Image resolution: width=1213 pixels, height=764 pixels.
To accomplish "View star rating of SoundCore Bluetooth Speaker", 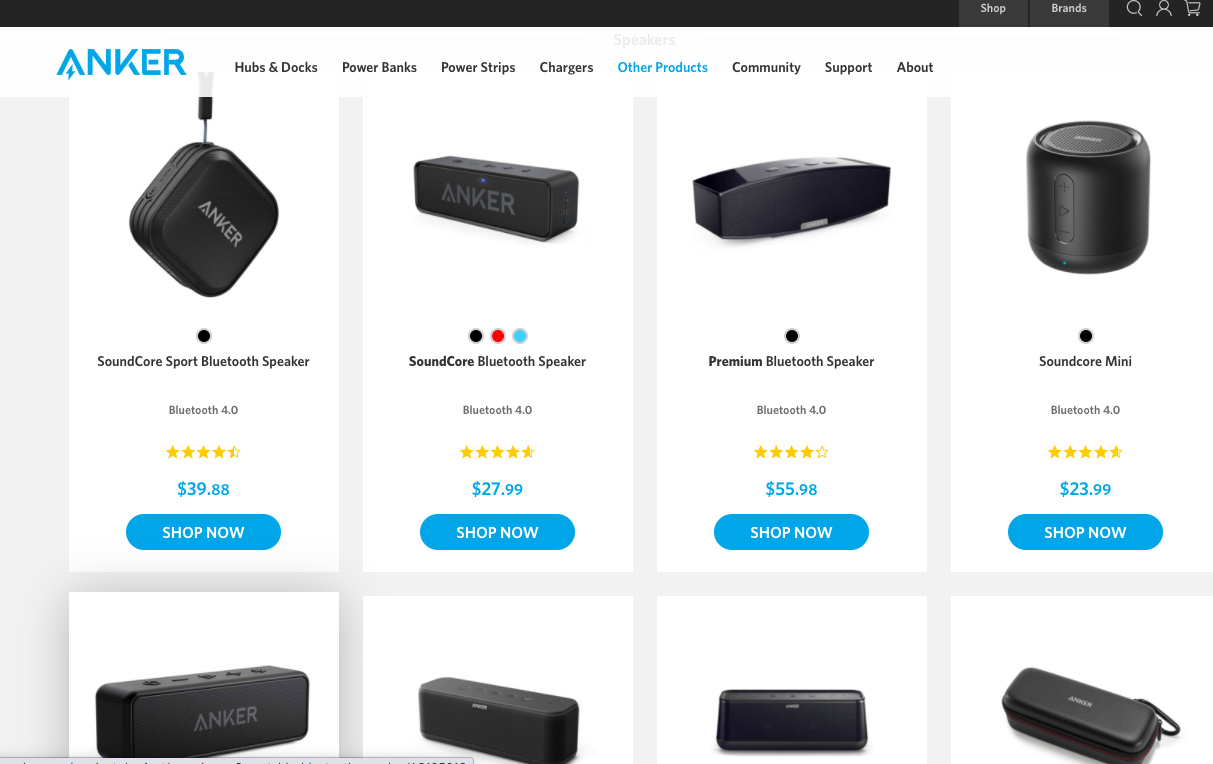I will click(x=497, y=452).
